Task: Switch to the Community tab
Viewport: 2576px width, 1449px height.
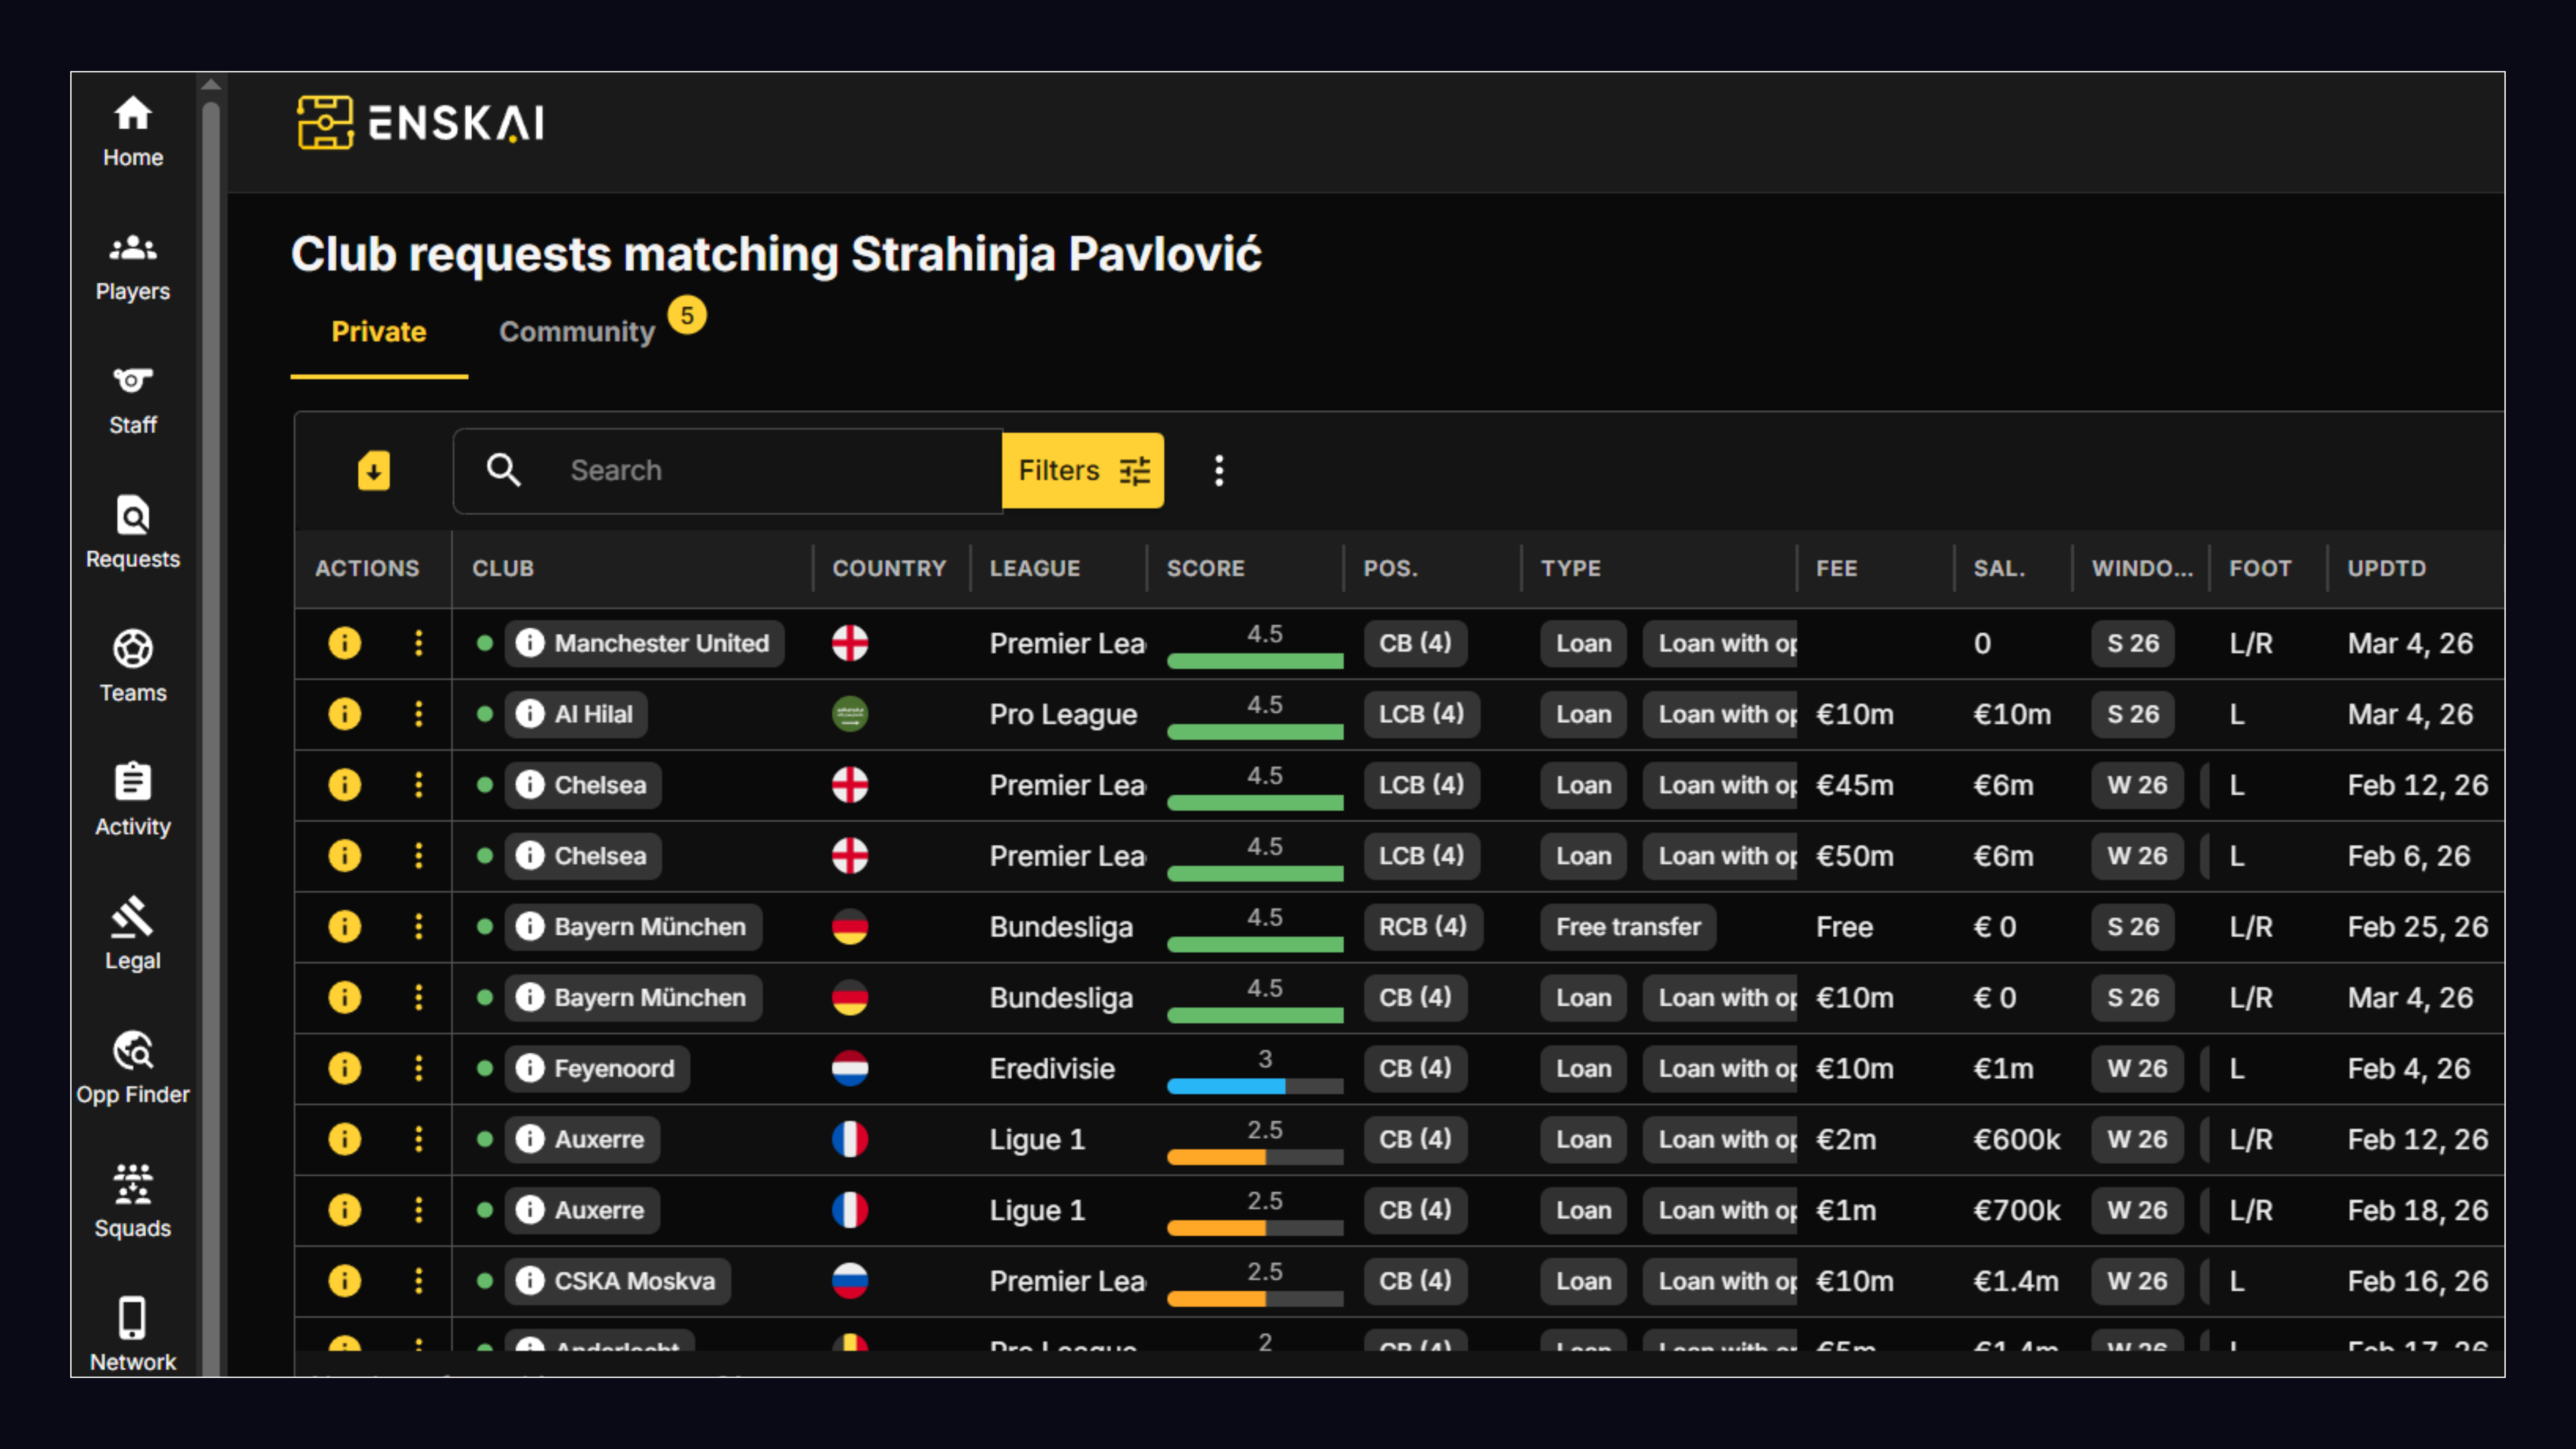Action: [x=577, y=332]
